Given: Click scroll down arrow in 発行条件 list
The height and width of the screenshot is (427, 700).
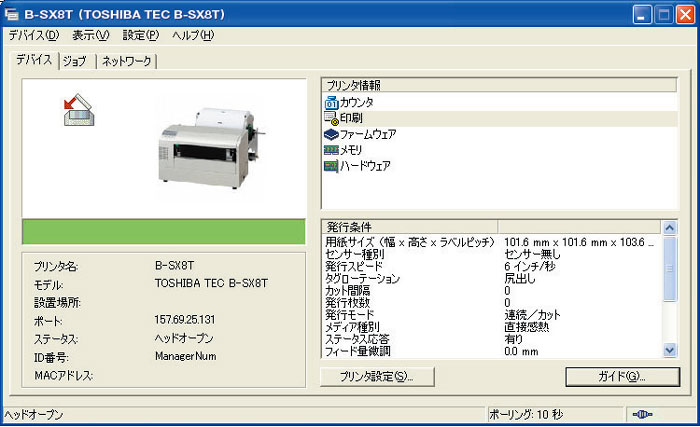Looking at the screenshot, I should coord(670,350).
